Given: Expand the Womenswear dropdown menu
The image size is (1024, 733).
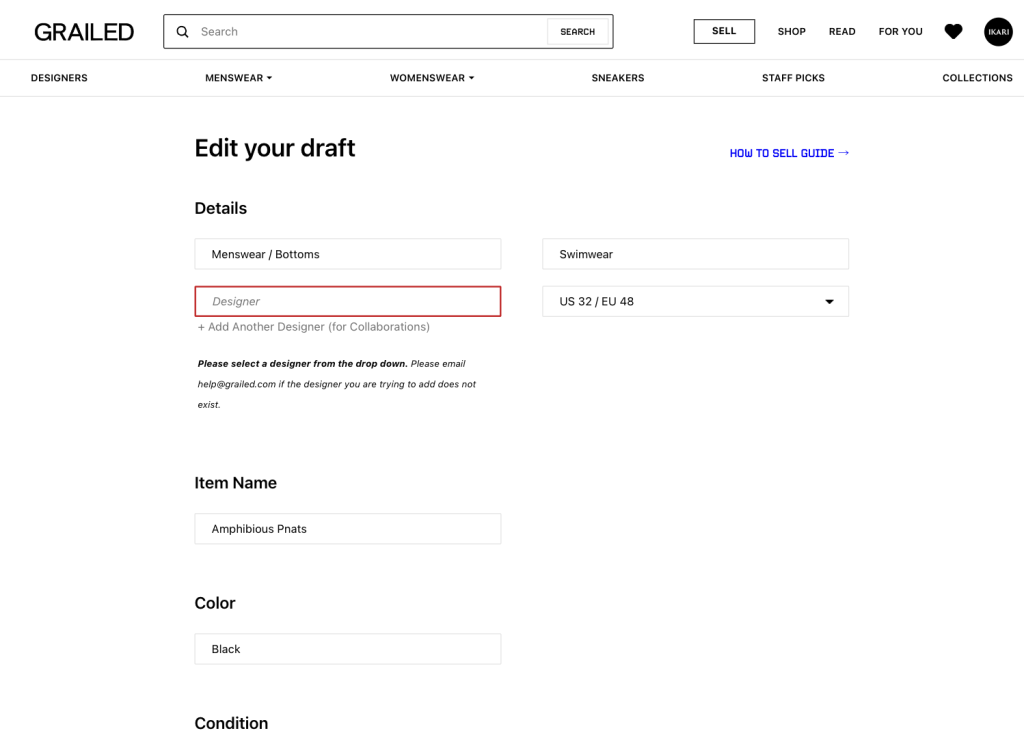Looking at the screenshot, I should [x=432, y=78].
